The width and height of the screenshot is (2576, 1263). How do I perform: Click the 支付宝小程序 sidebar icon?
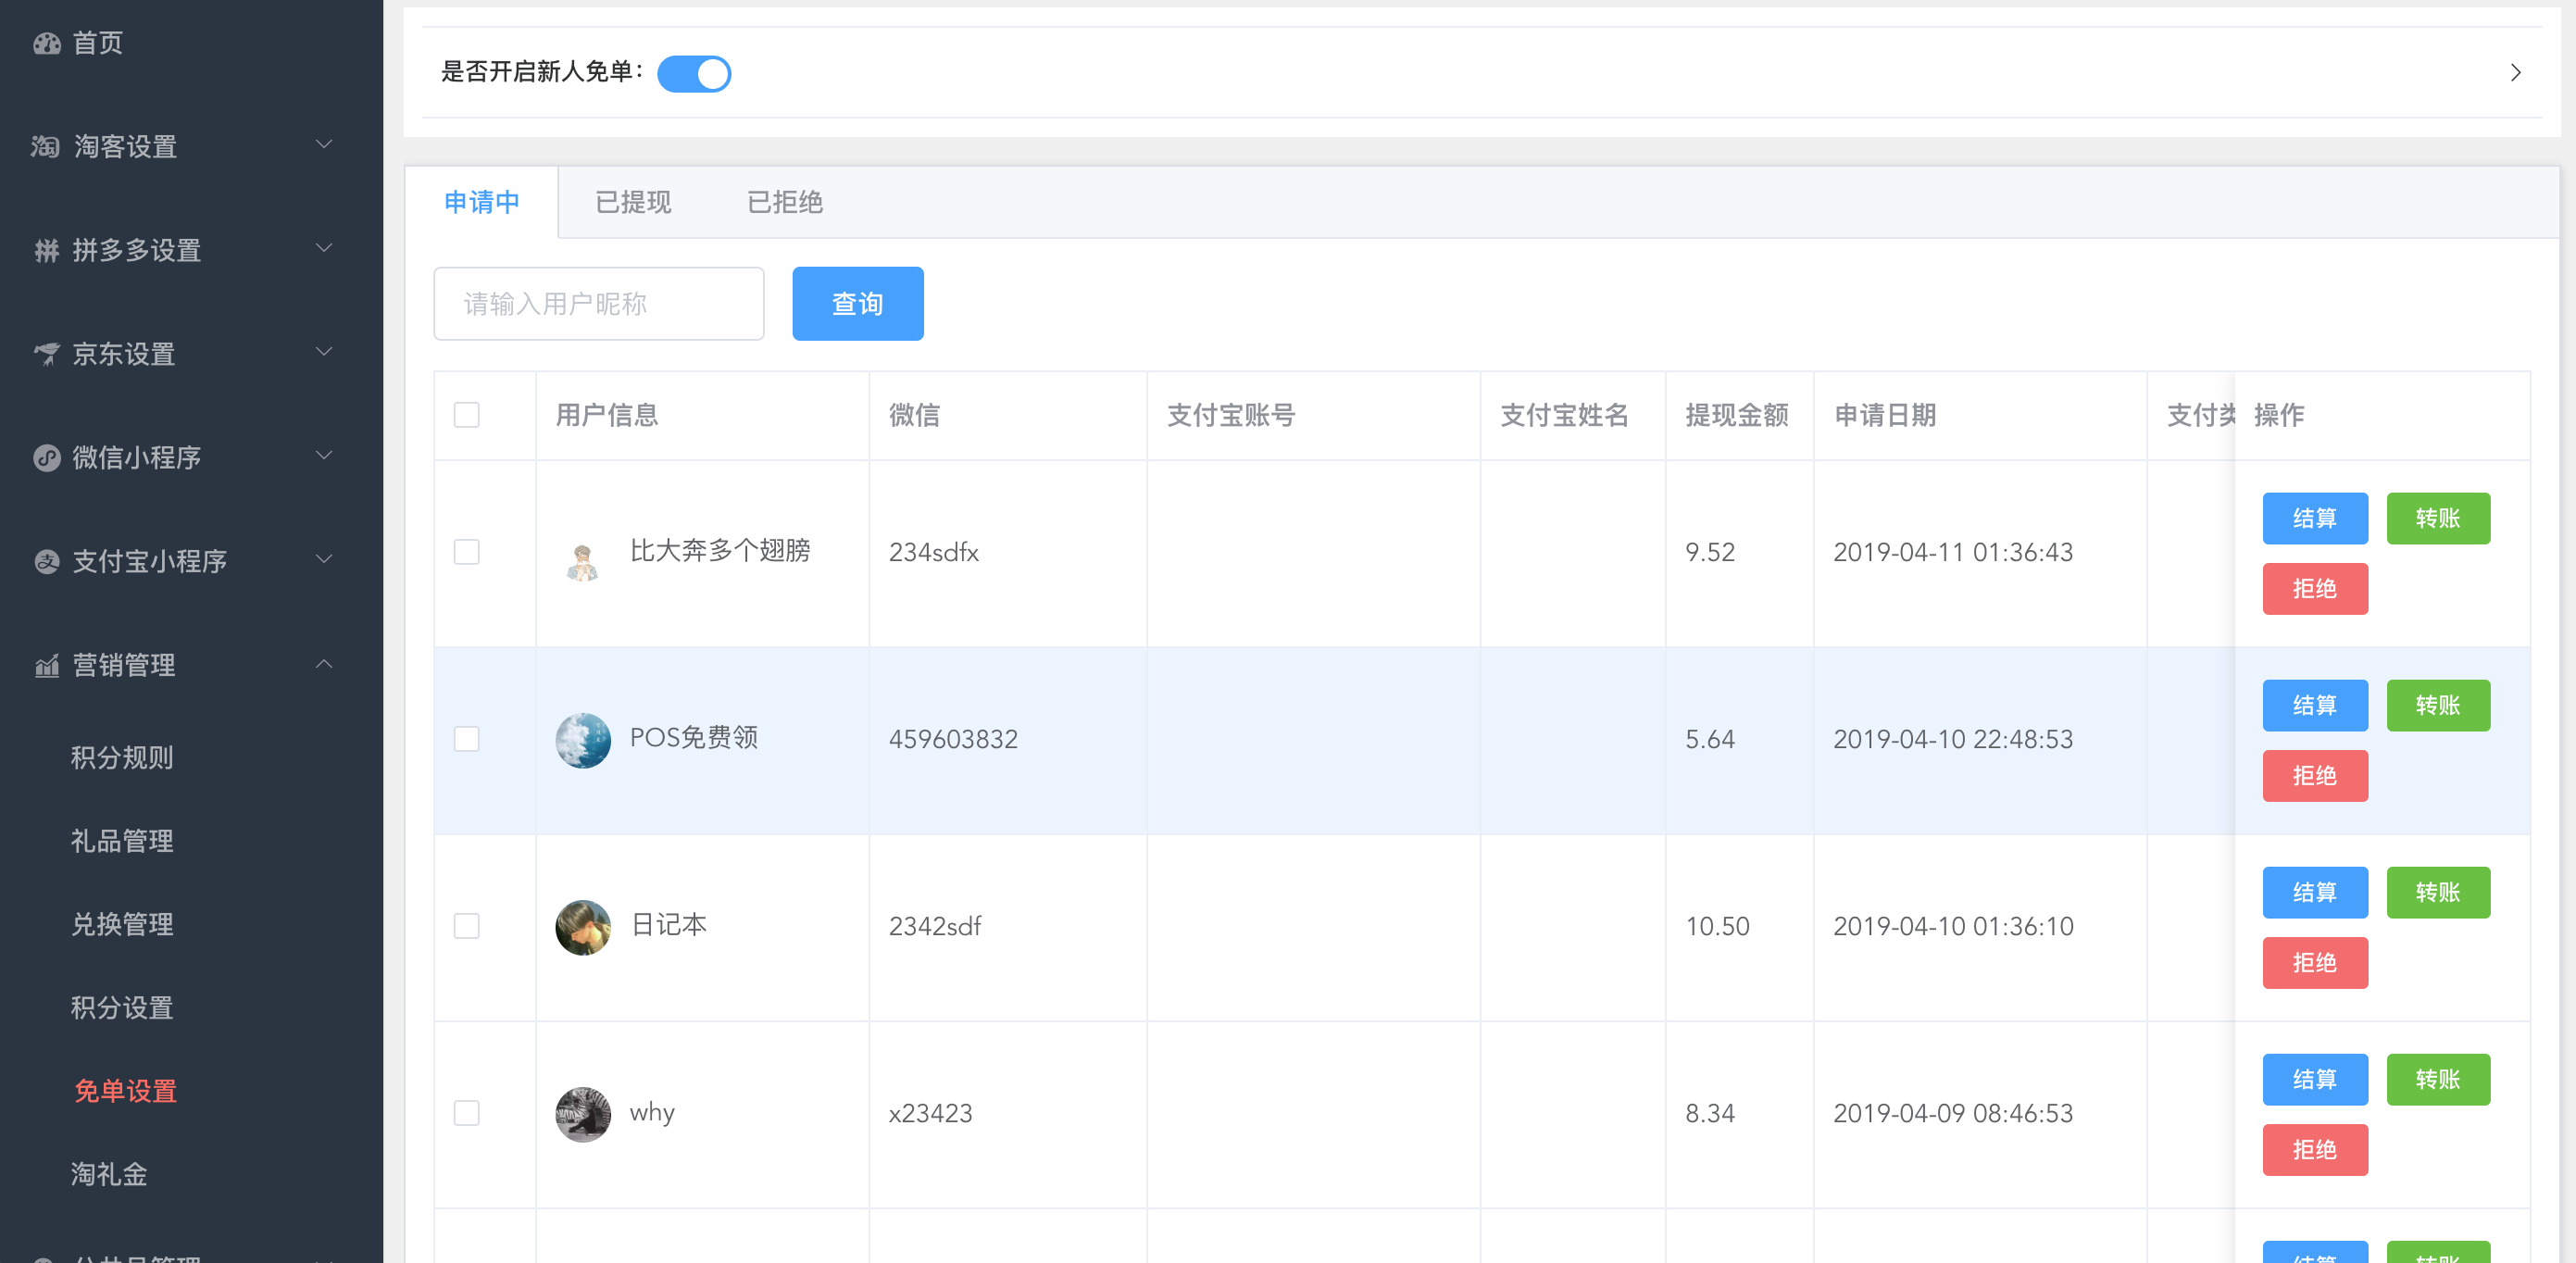coord(46,562)
